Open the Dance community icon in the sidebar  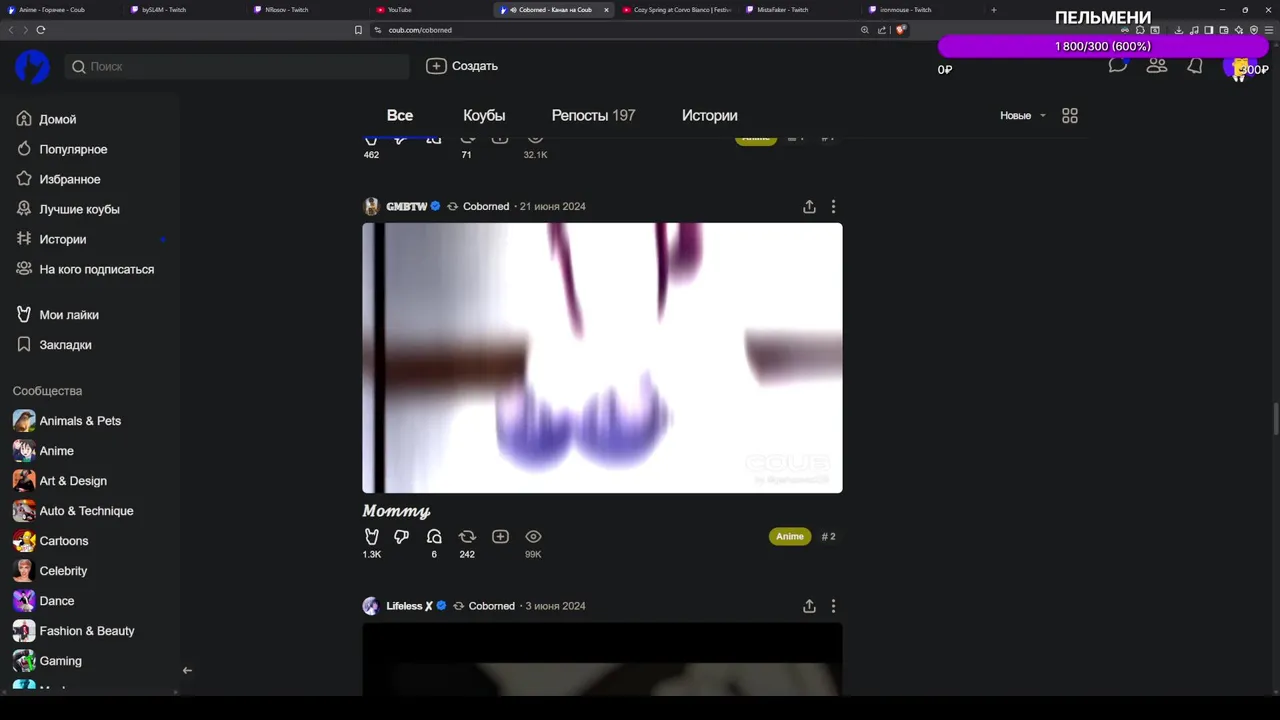point(24,601)
